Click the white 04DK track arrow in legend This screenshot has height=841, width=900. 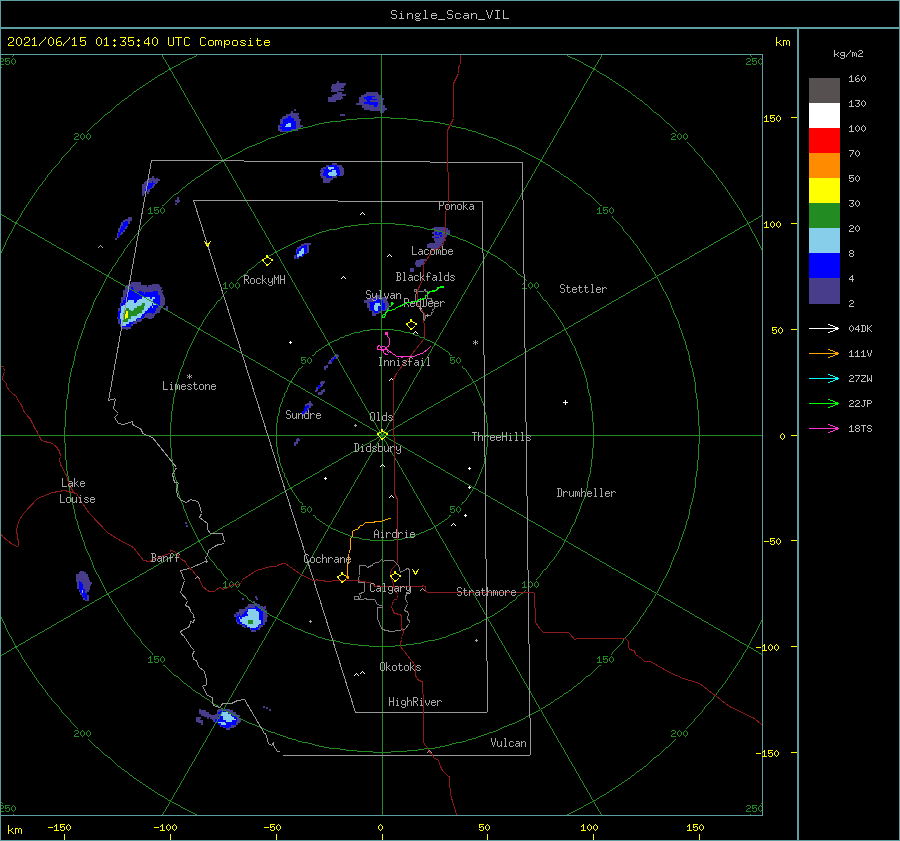point(824,328)
